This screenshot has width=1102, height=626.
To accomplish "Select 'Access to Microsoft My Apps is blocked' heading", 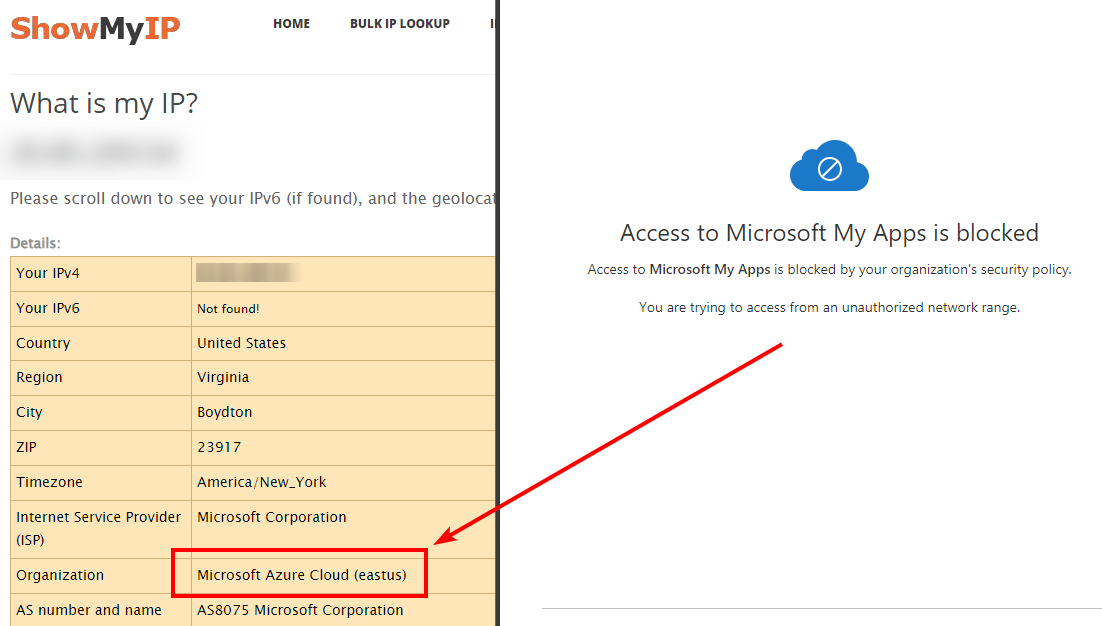I will 829,233.
